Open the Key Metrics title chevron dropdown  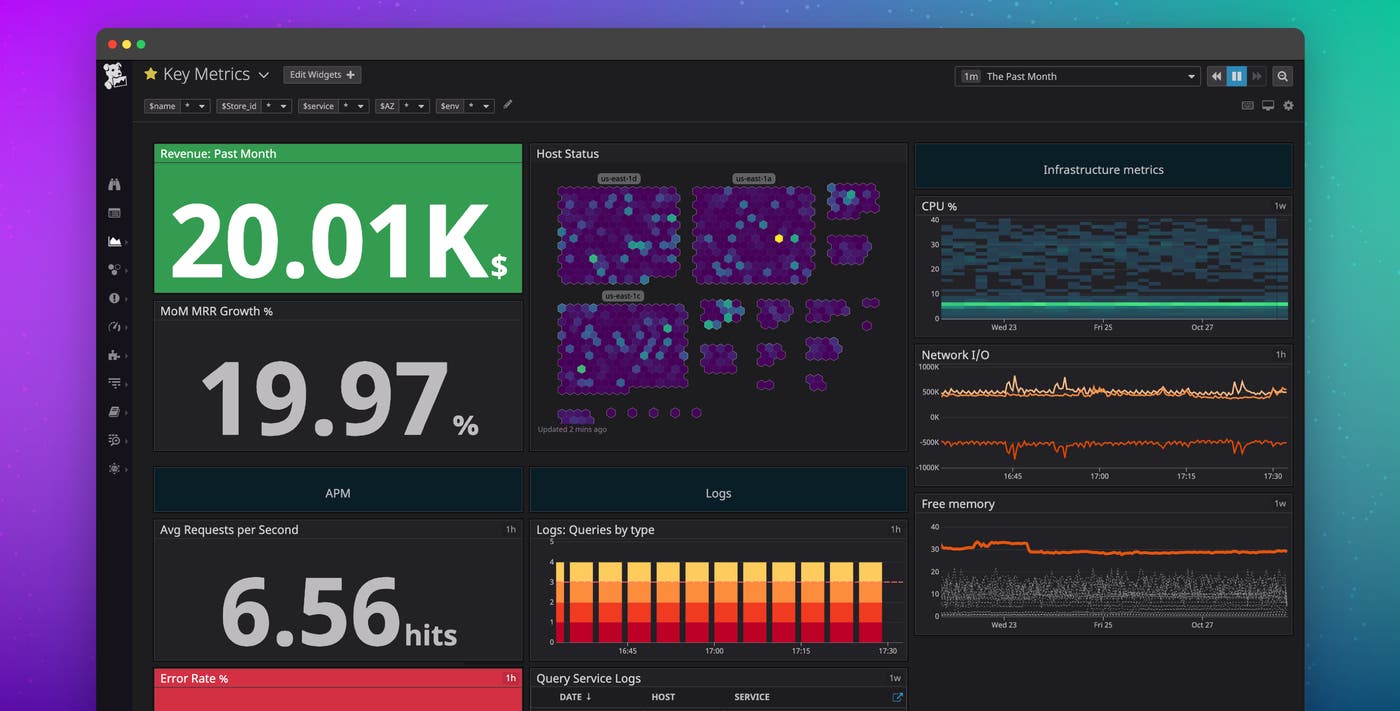pos(263,74)
